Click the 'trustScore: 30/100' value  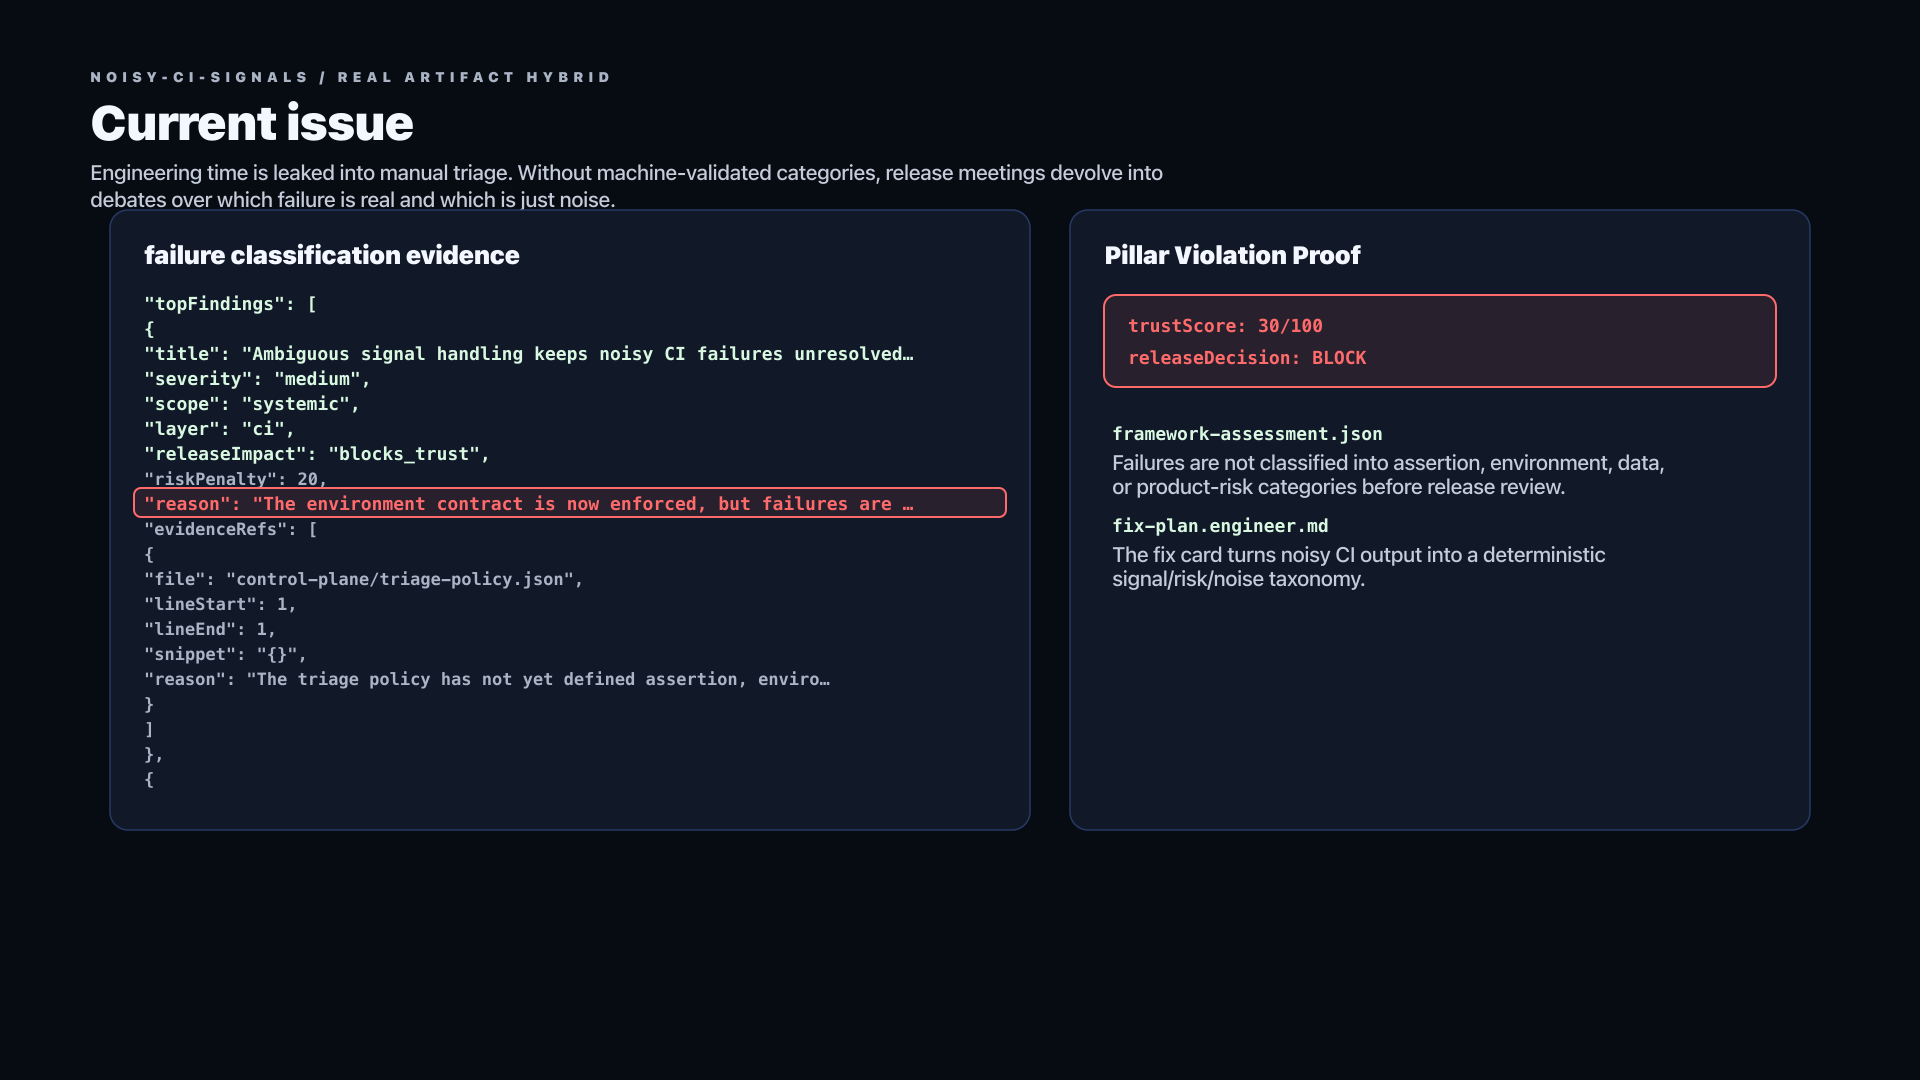tap(1225, 326)
